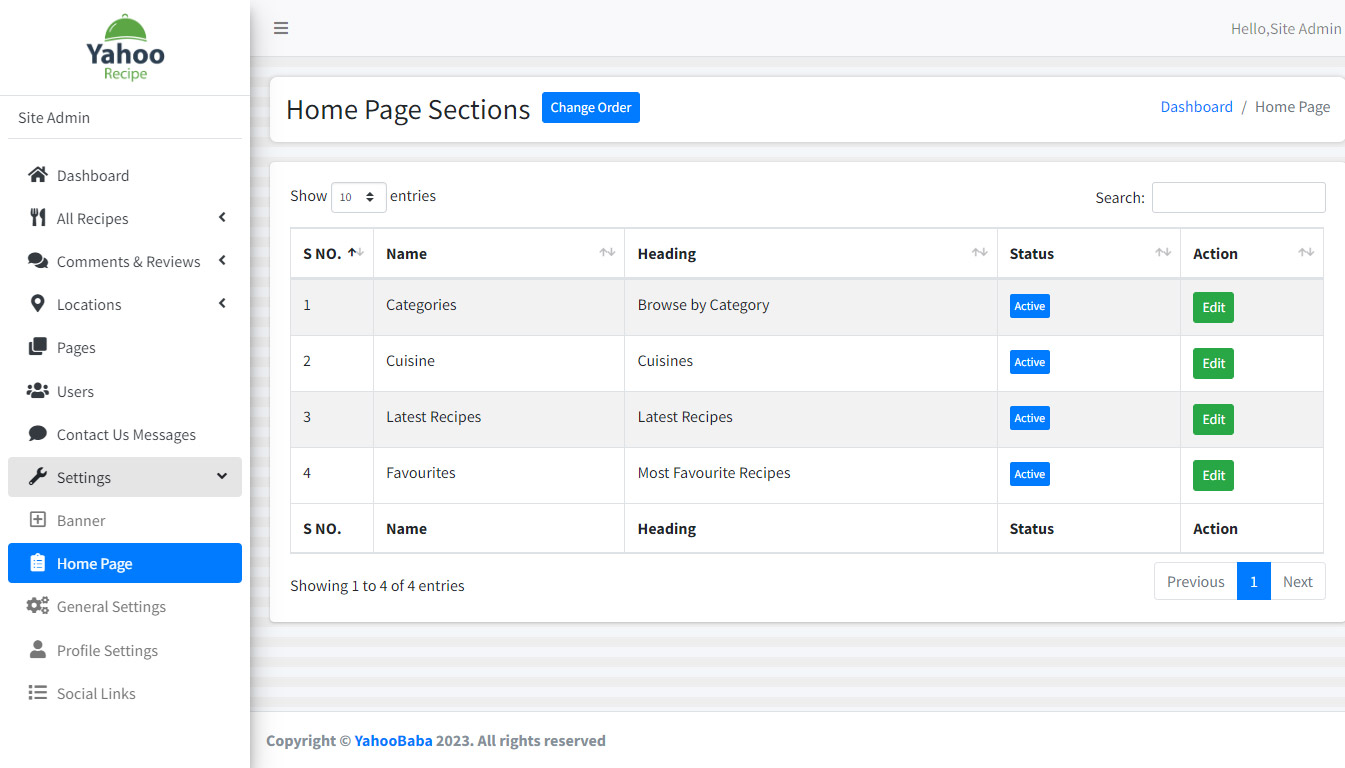The height and width of the screenshot is (768, 1345).
Task: Click the Dashboard home icon in sidebar
Action: 38,175
